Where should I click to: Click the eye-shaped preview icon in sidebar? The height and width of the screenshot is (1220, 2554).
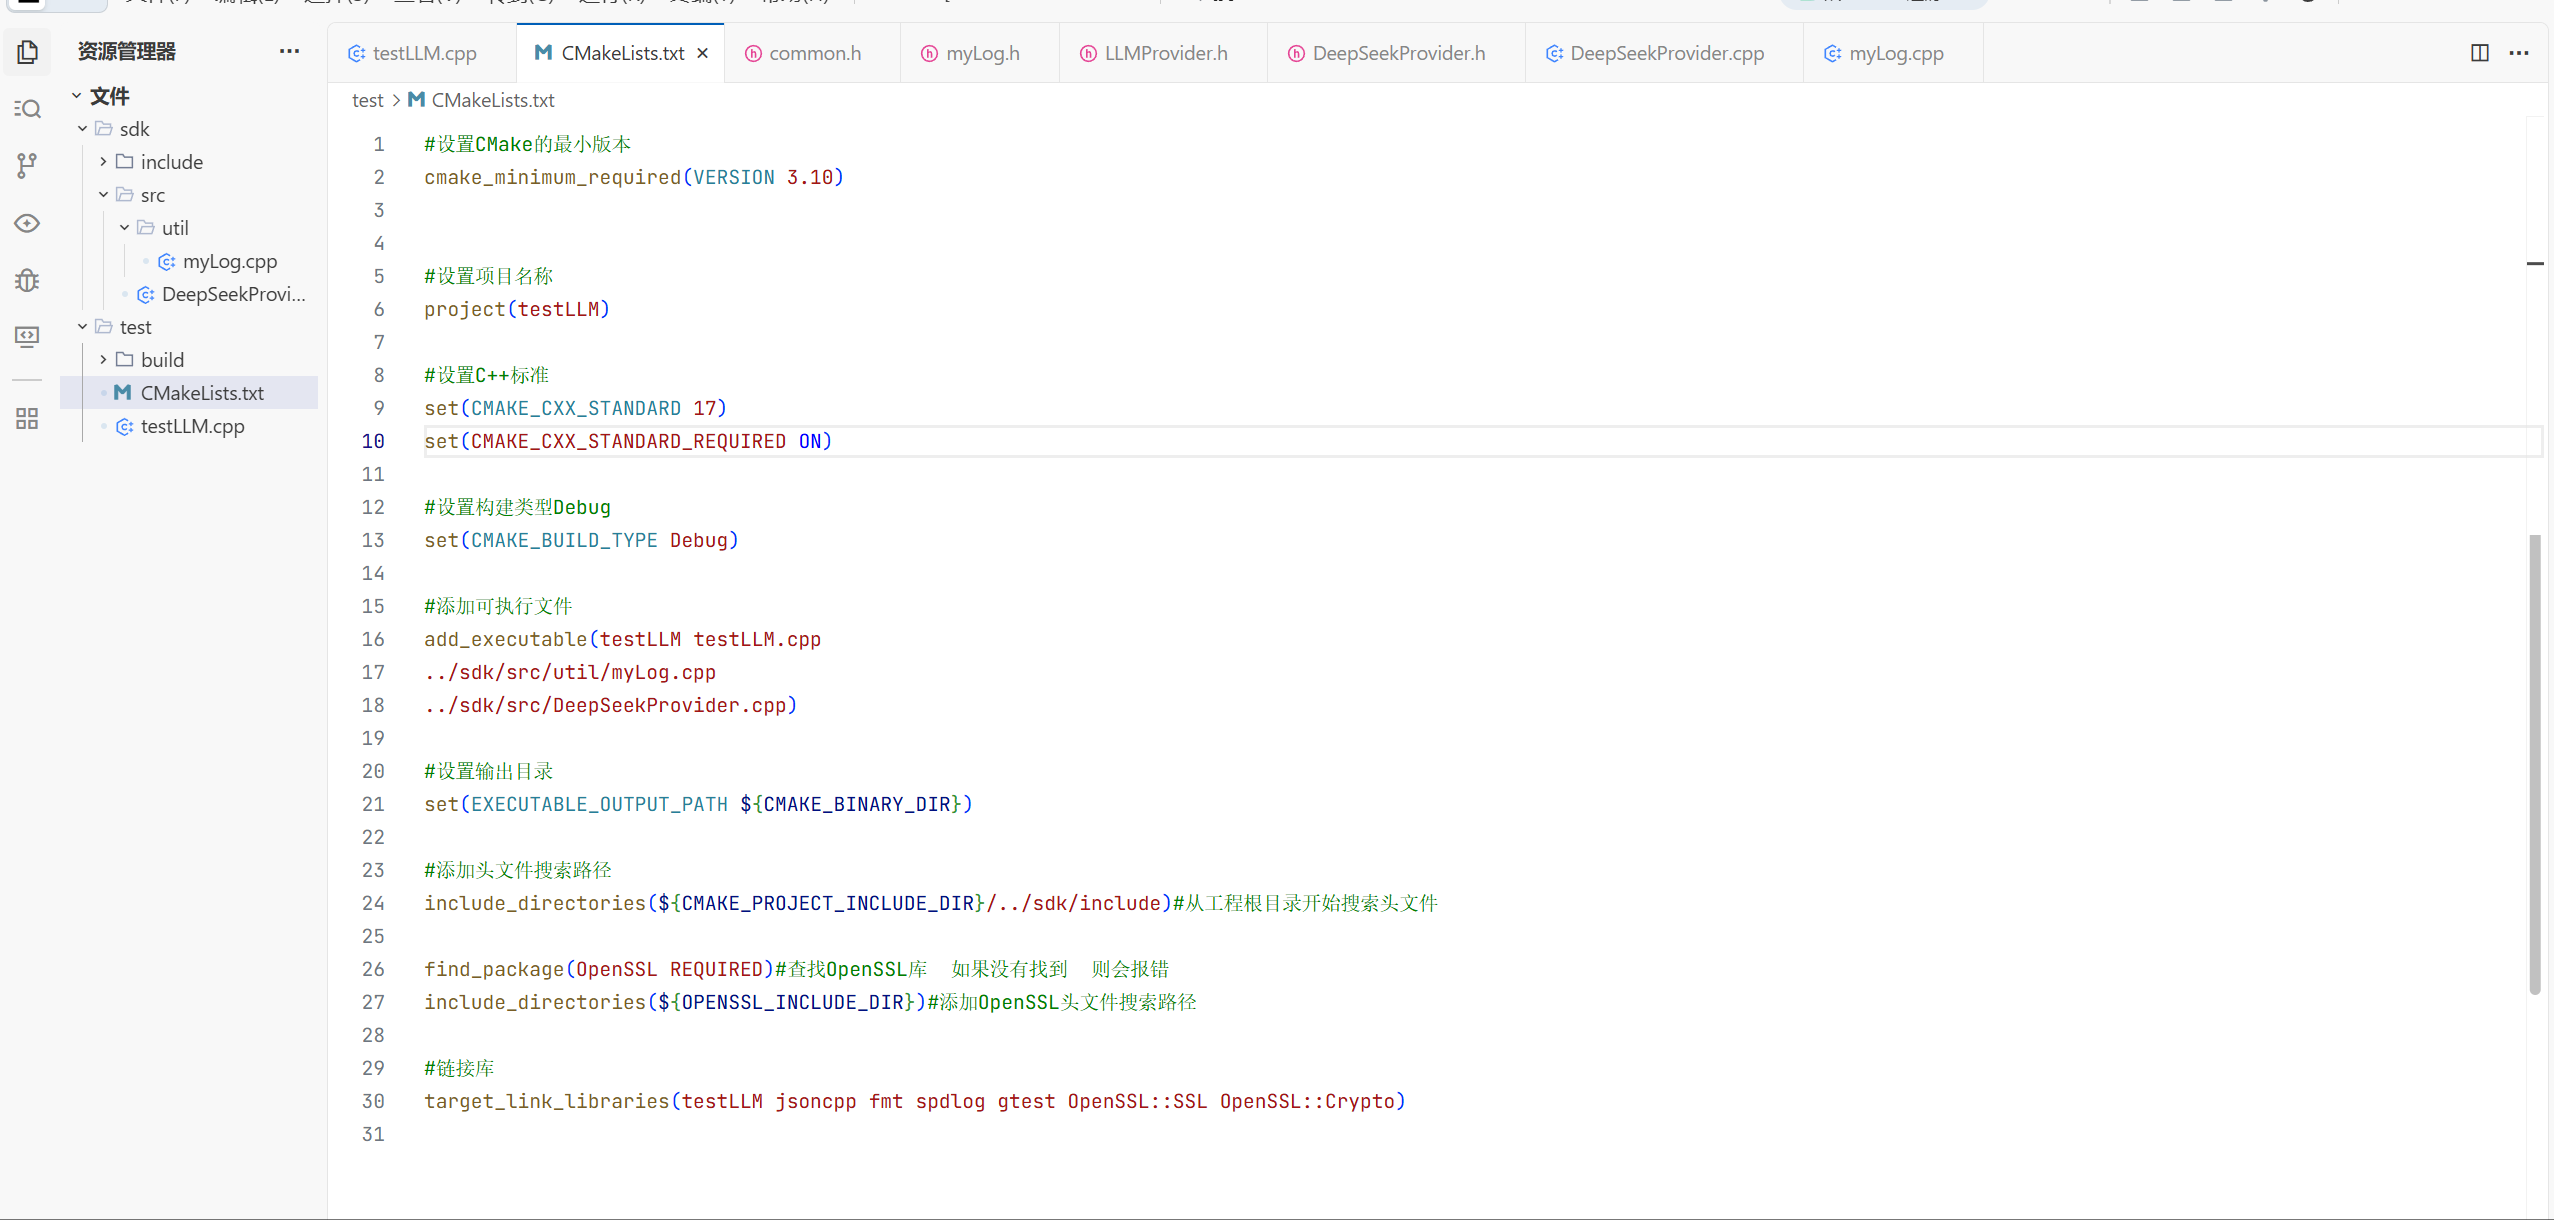27,223
